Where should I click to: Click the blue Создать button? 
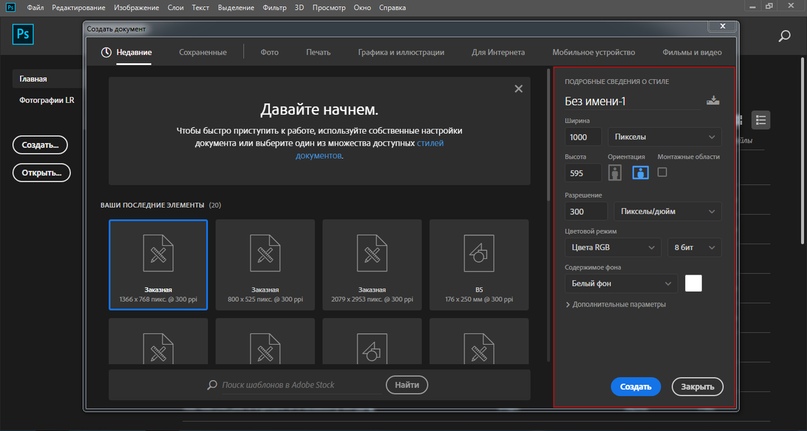click(x=636, y=387)
